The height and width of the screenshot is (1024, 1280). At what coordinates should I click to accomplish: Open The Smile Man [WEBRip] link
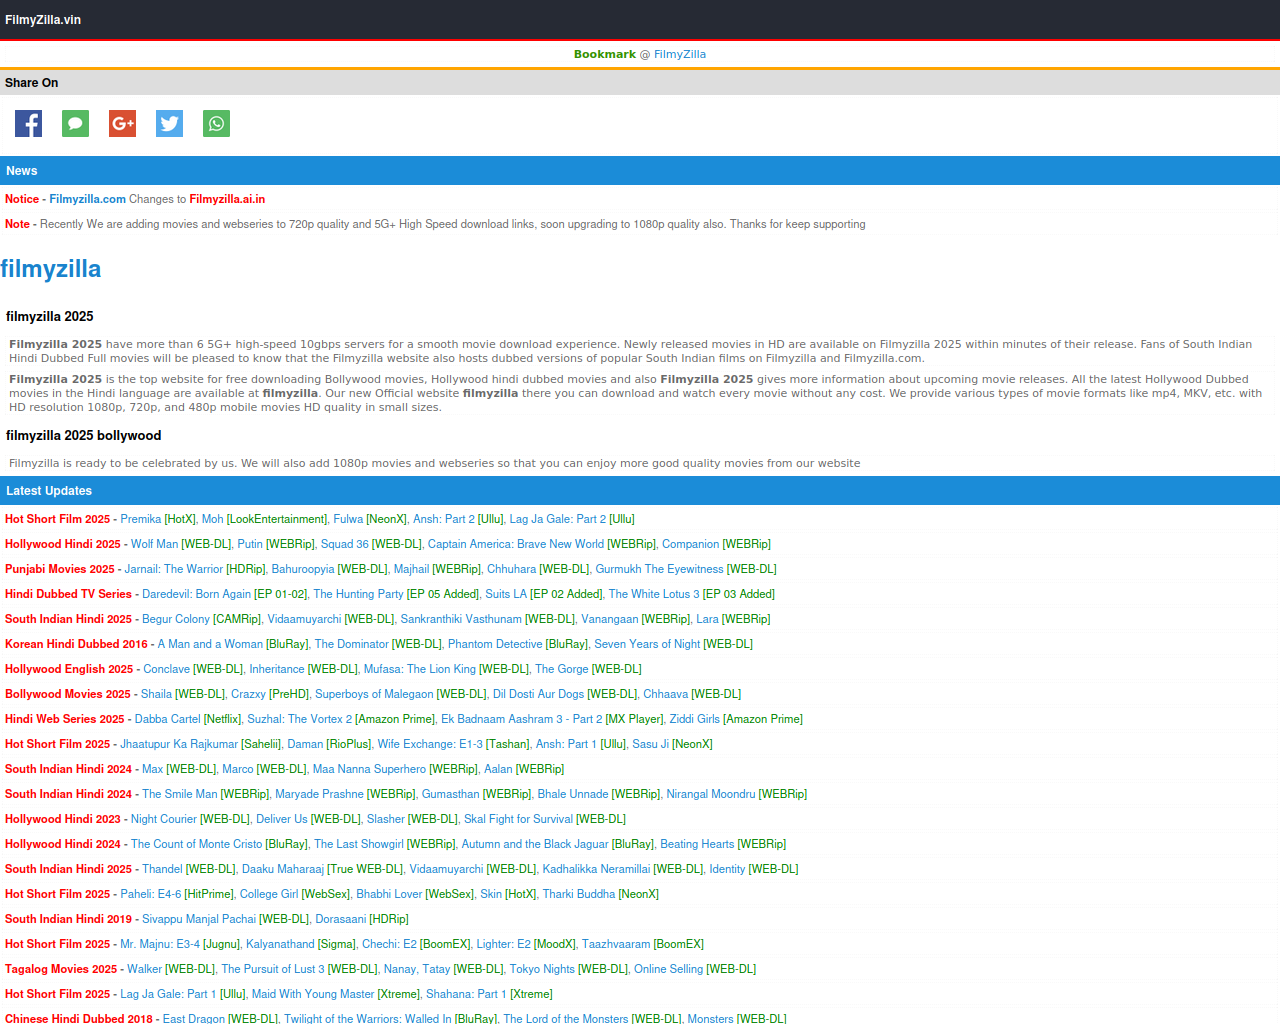(x=206, y=794)
